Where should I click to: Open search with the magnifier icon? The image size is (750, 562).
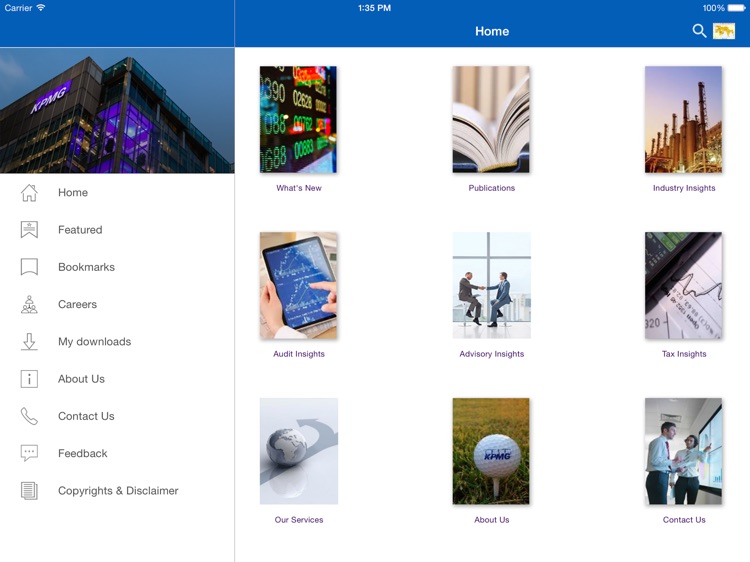(x=699, y=31)
